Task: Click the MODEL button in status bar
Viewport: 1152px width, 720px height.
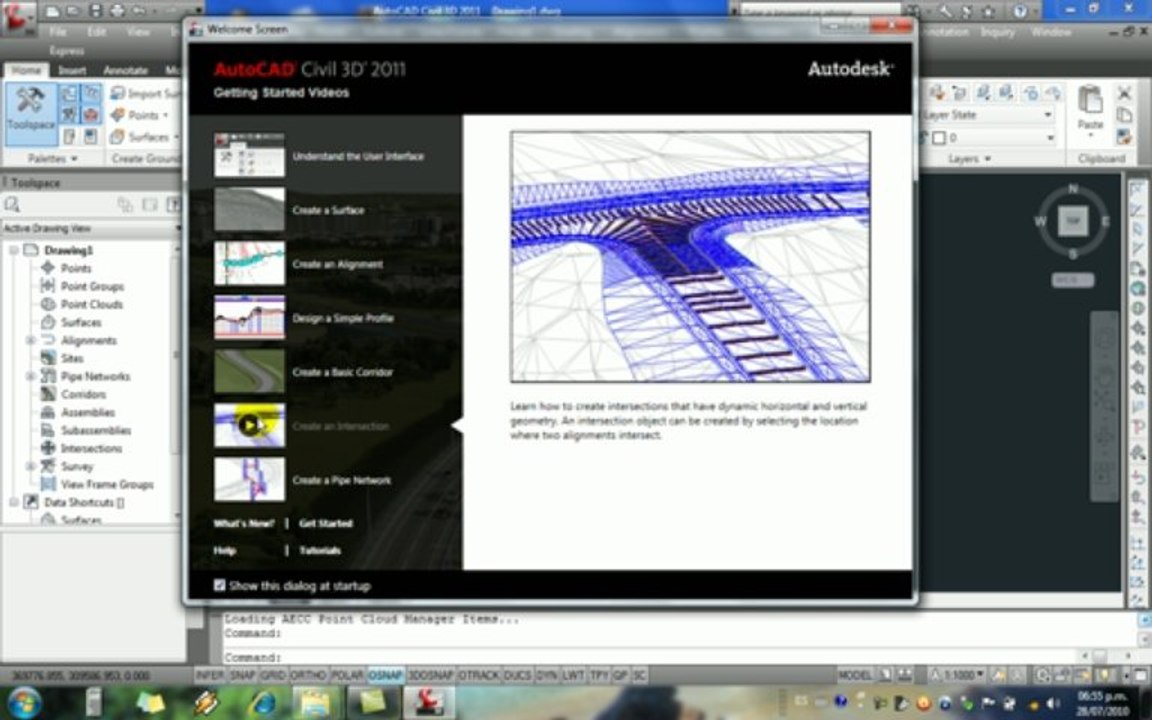Action: pos(855,674)
